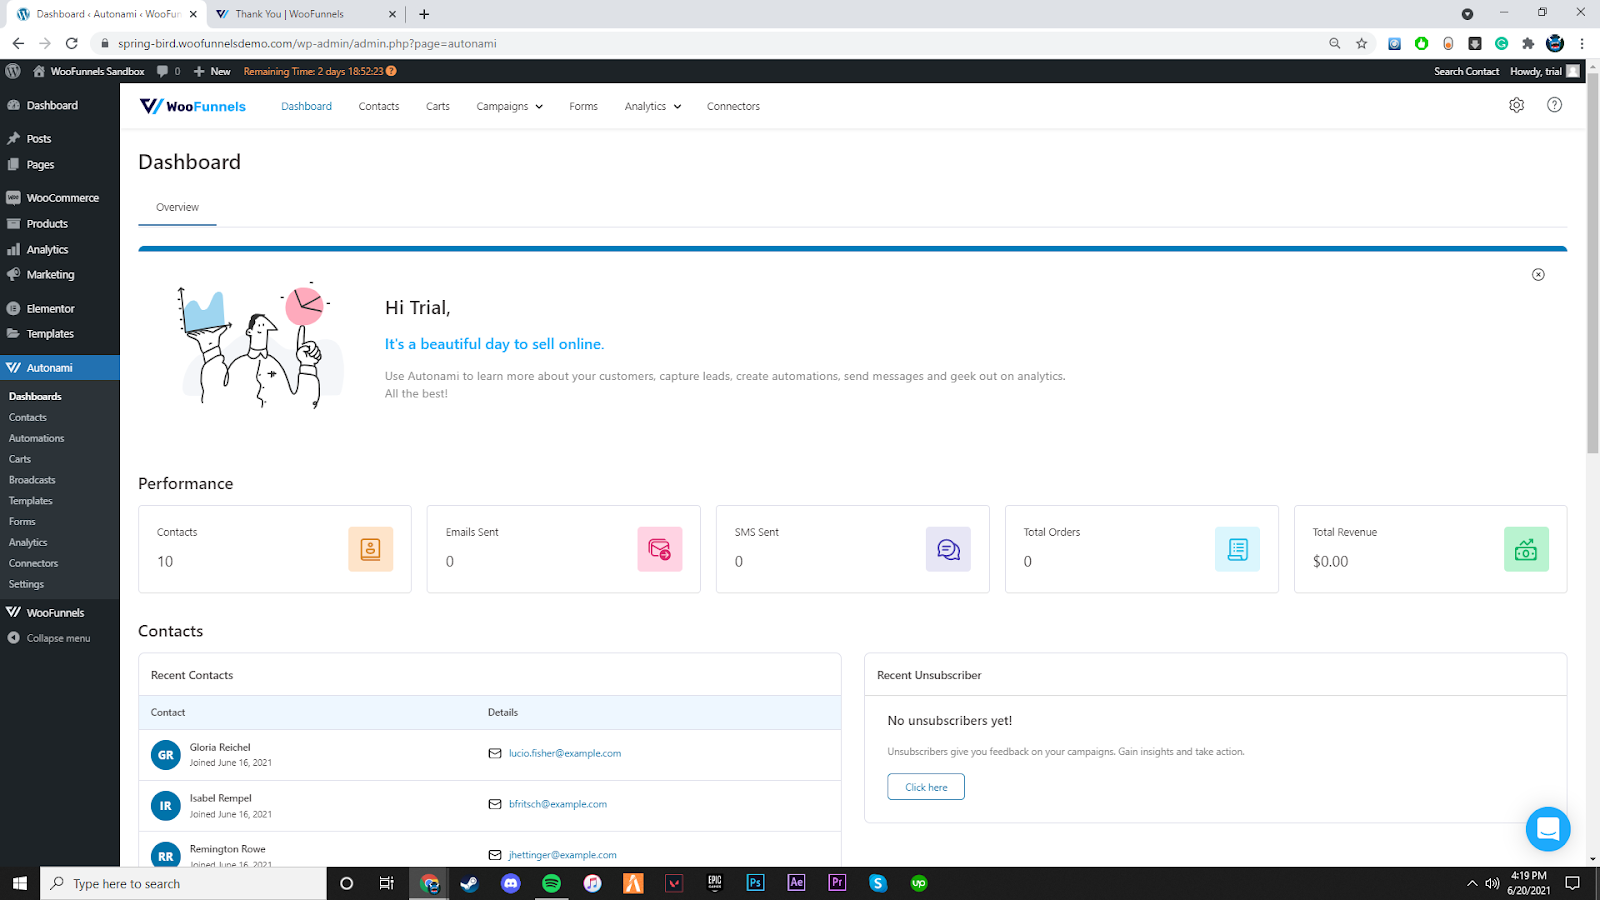1600x900 pixels.
Task: Click the browser address bar
Action: [x=710, y=43]
